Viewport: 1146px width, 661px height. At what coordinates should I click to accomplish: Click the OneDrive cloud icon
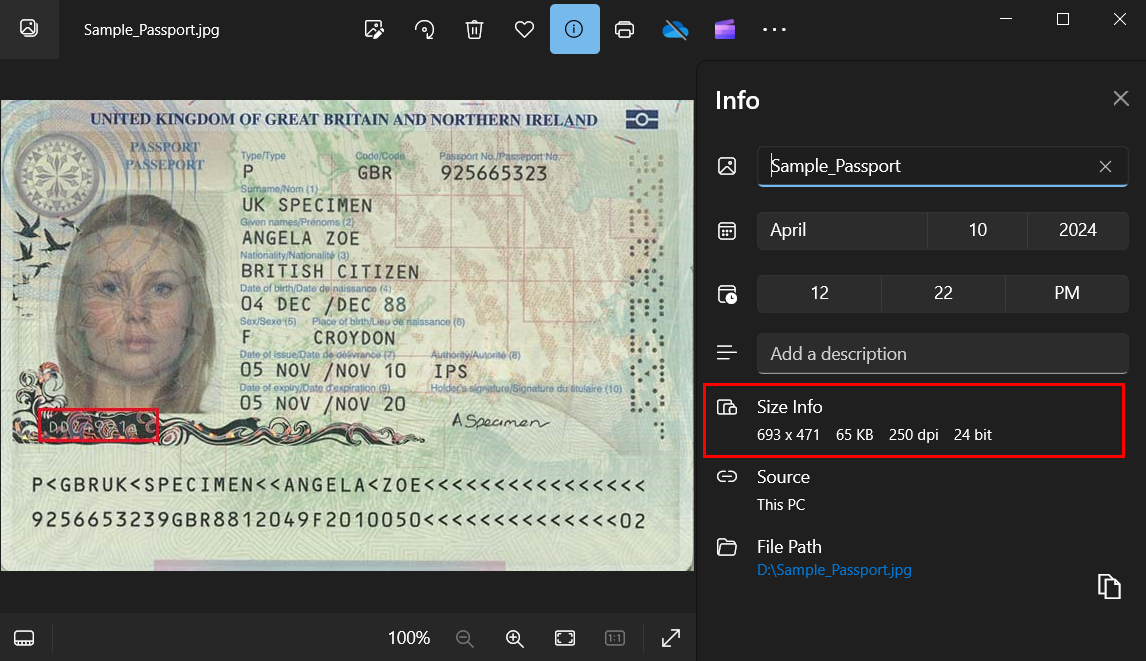tap(675, 29)
